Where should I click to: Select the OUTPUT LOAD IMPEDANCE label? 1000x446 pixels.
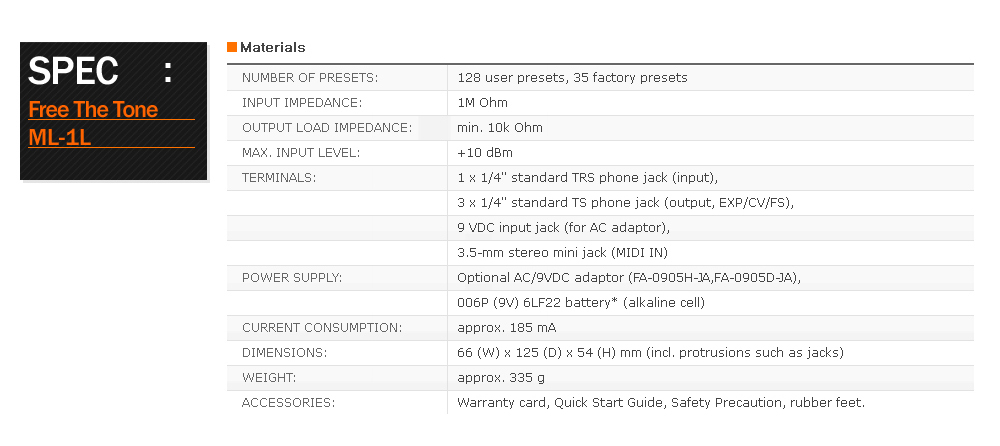tap(327, 128)
